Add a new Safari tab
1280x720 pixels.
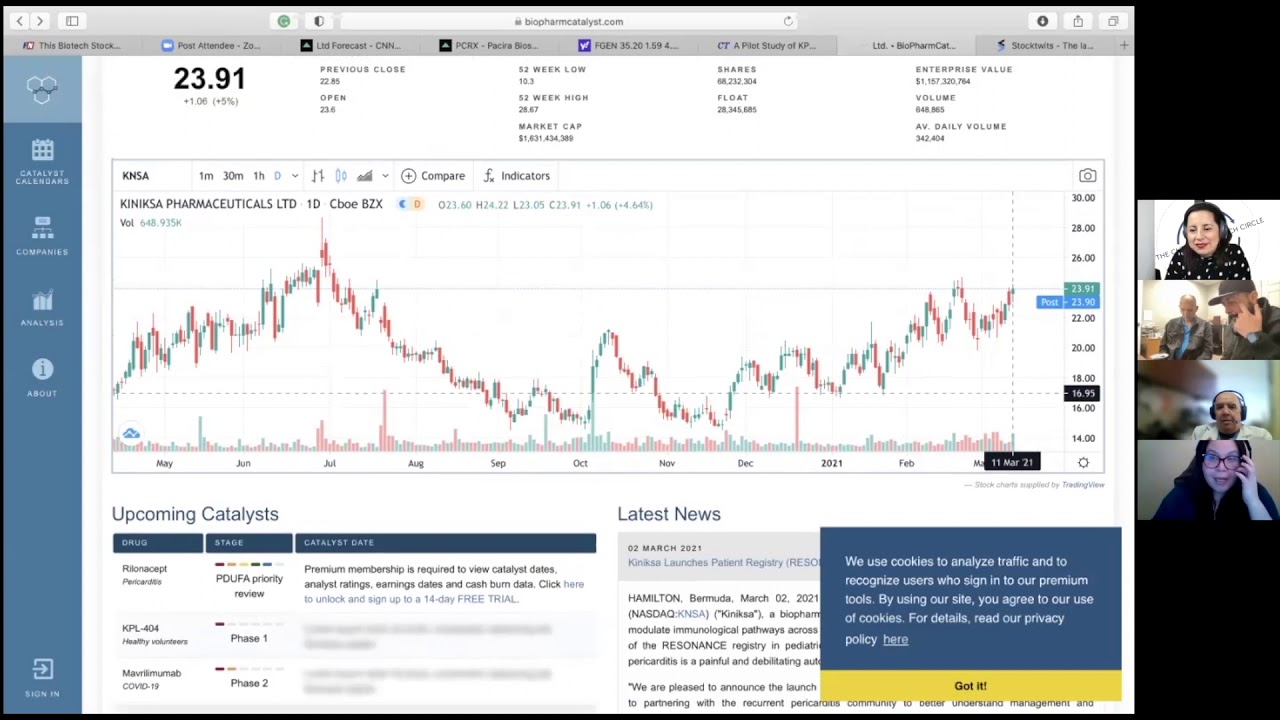(1124, 45)
